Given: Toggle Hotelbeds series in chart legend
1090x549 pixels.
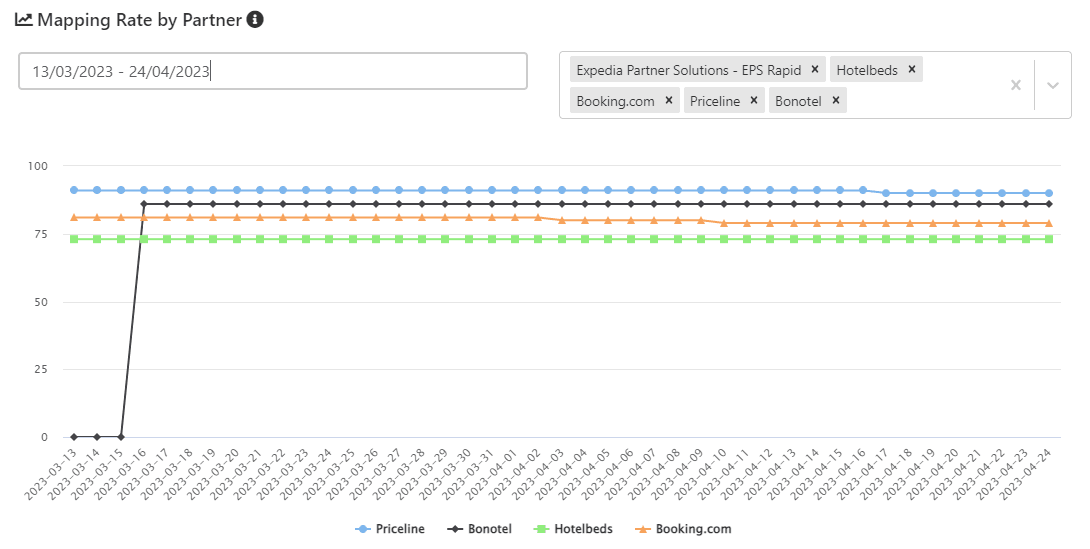Looking at the screenshot, I should coord(574,529).
